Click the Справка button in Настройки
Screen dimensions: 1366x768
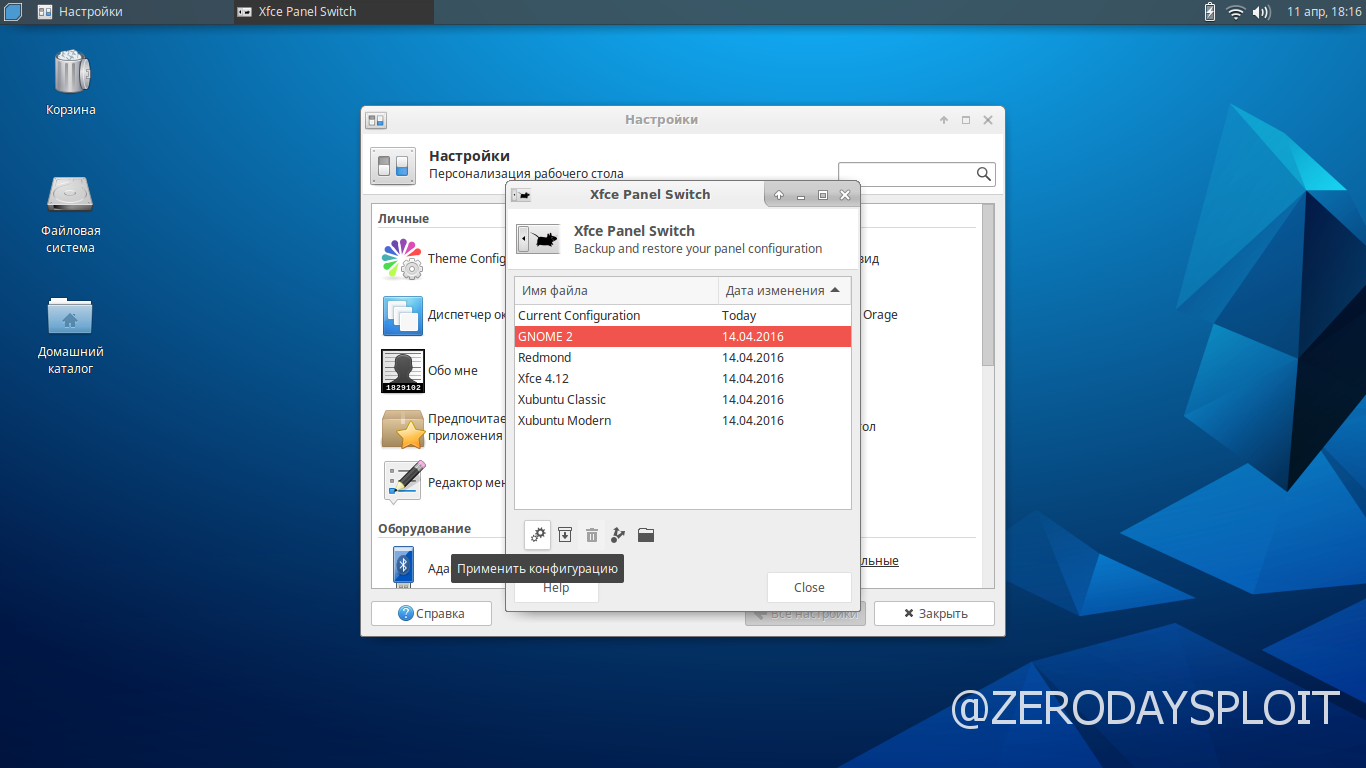tap(431, 613)
